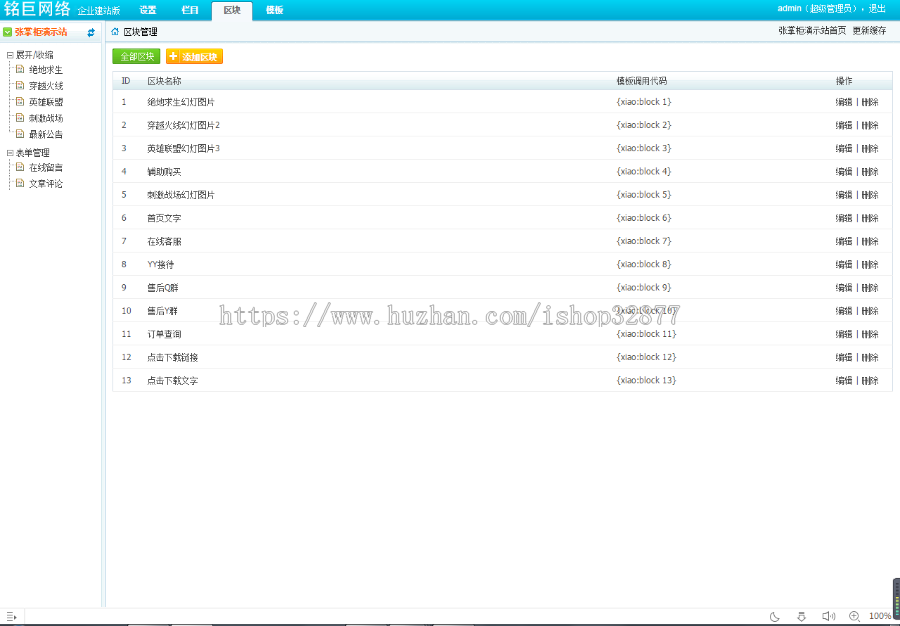Click the blue refresh arrows icon beside site name

[91, 33]
